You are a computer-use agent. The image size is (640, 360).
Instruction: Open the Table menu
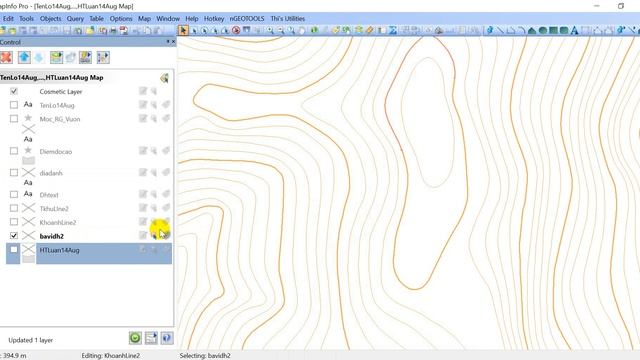tap(97, 18)
